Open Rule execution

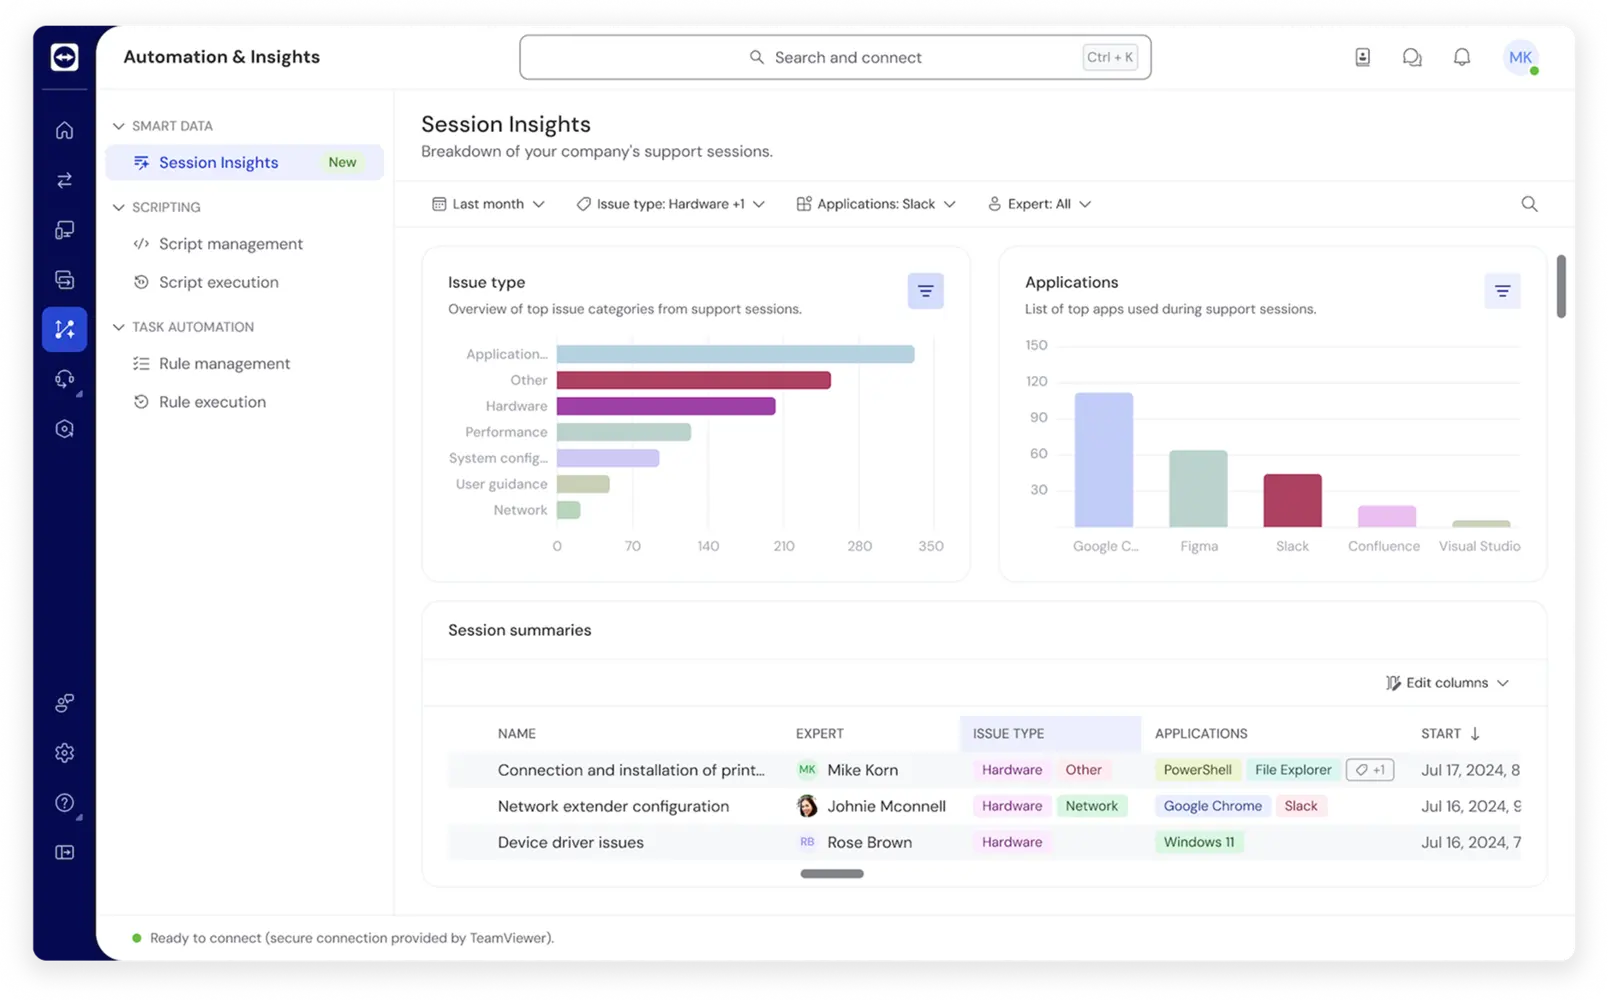point(213,402)
